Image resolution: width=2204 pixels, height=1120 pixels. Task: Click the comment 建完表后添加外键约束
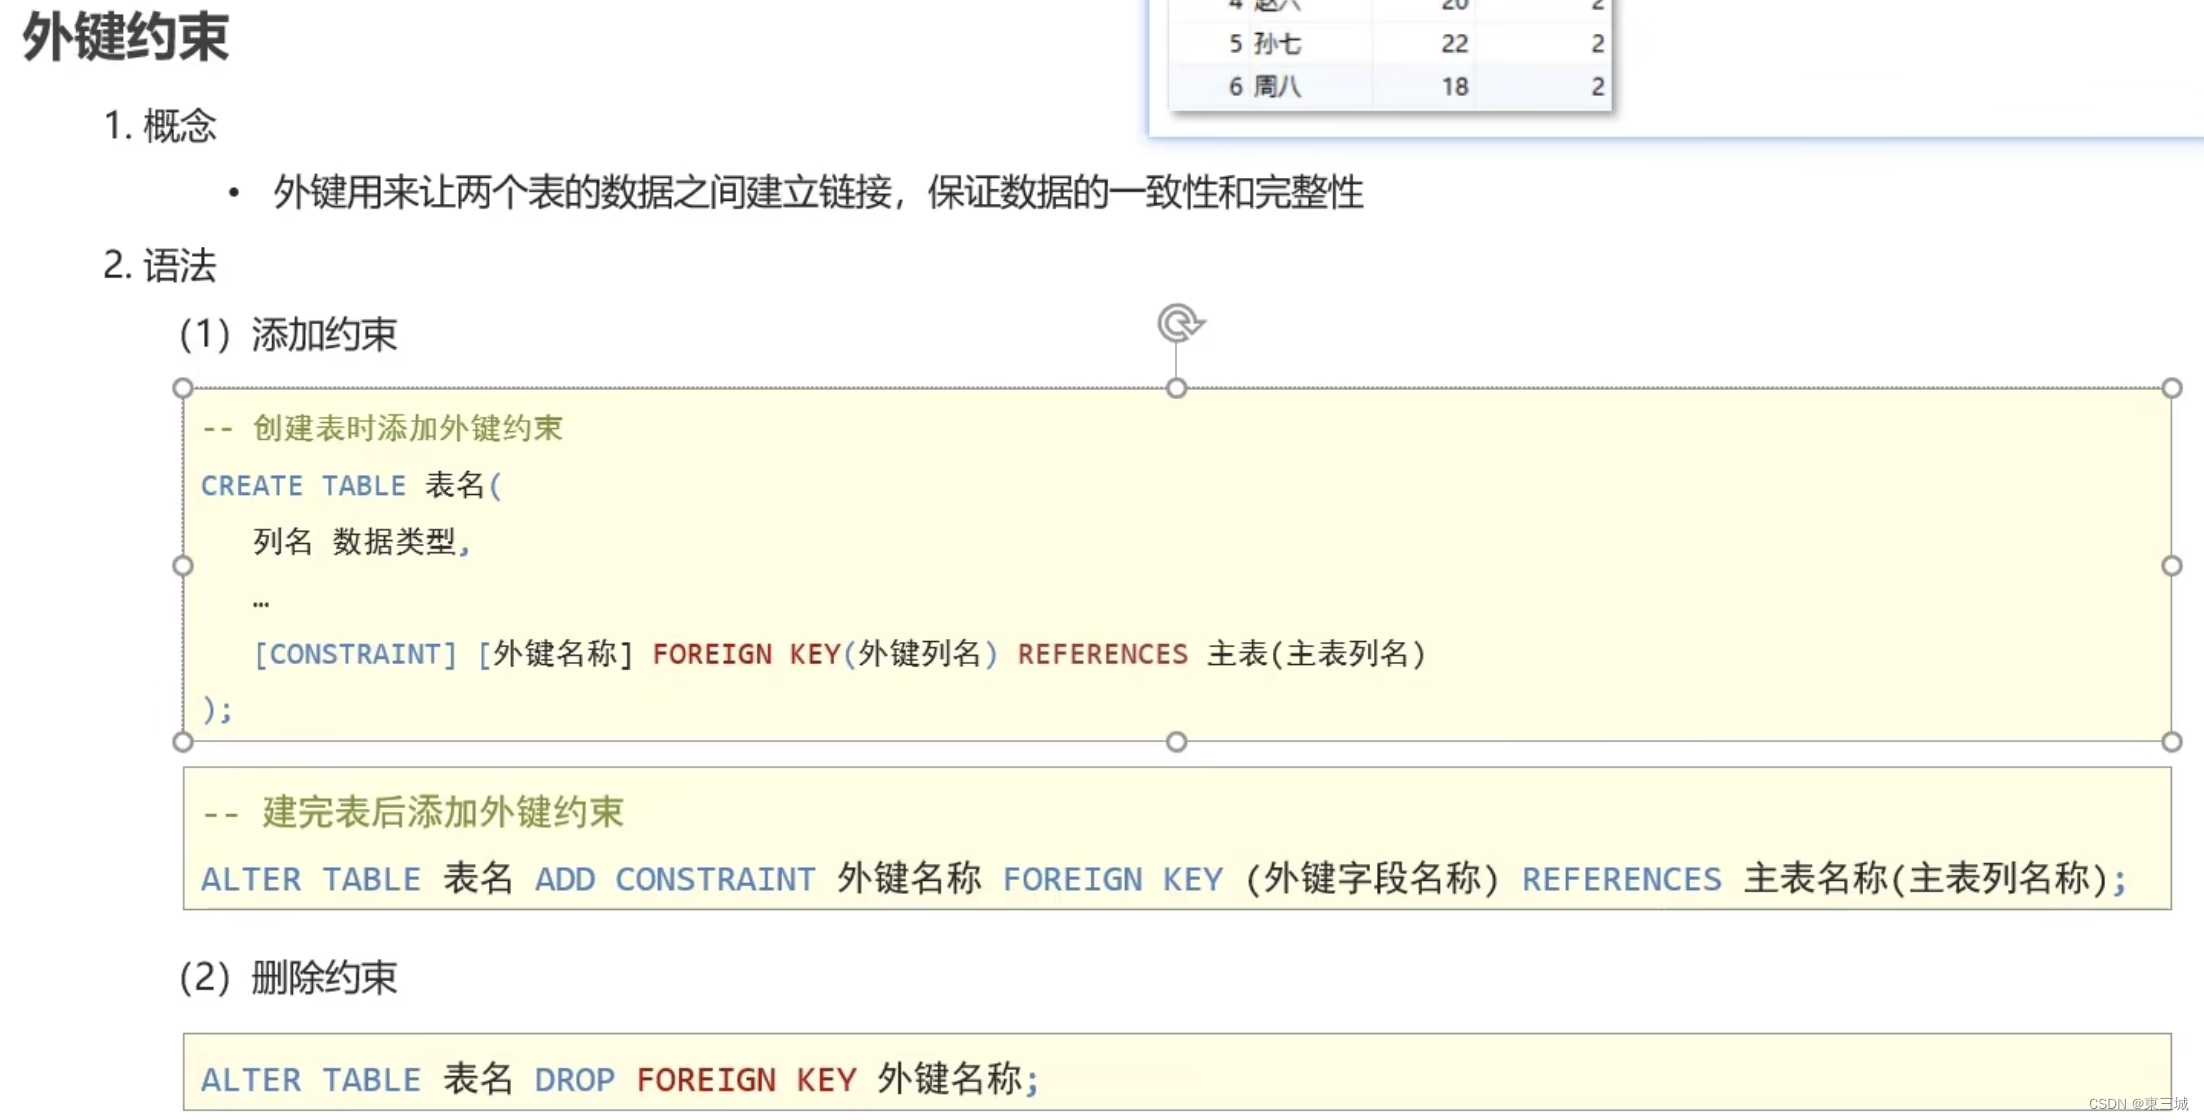coord(413,812)
